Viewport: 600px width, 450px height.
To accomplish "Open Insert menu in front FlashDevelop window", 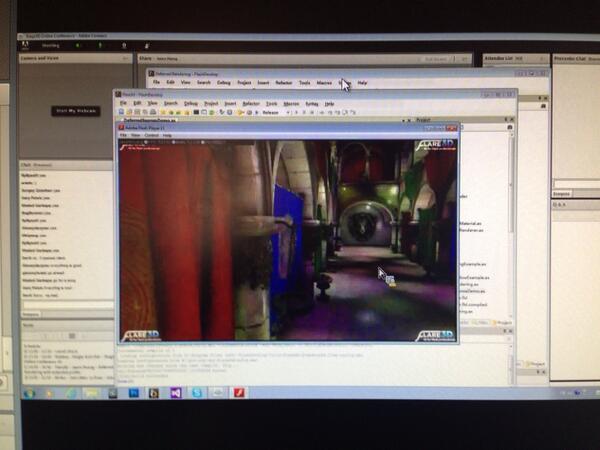I will [x=230, y=104].
